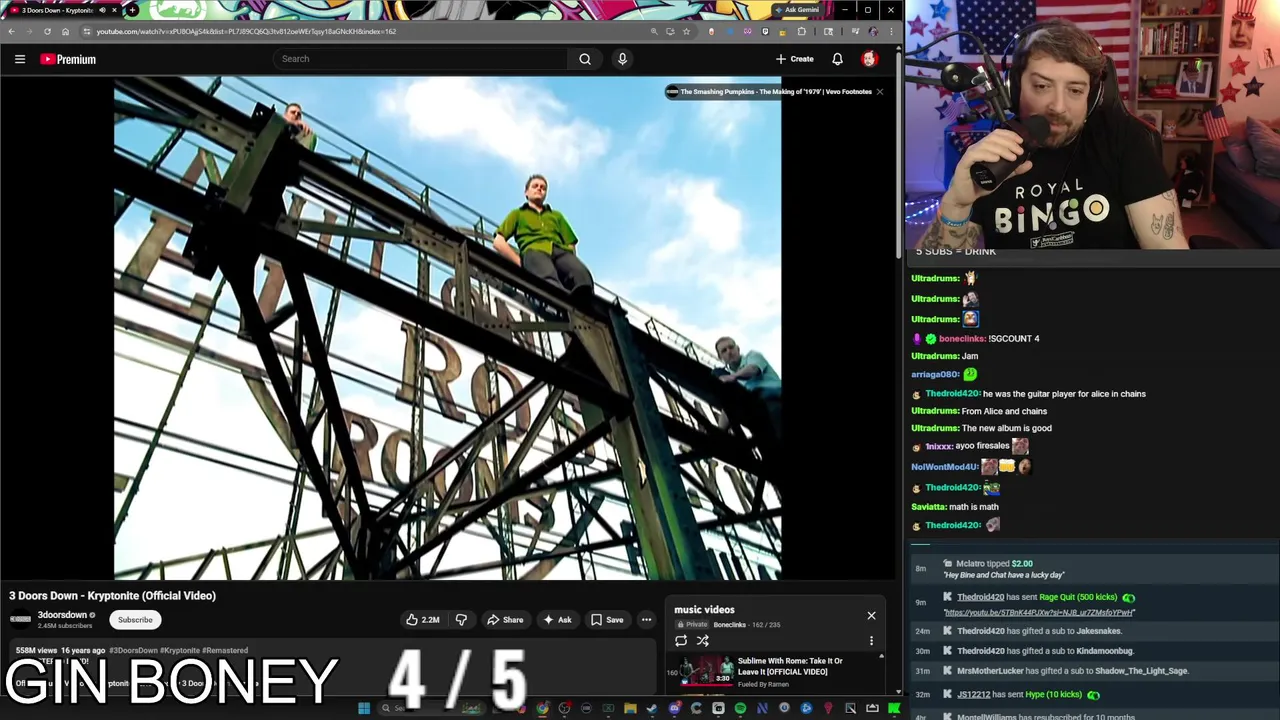Select the 3 Doors Down - Kryptonite tab
This screenshot has width=1280, height=720.
click(x=56, y=10)
